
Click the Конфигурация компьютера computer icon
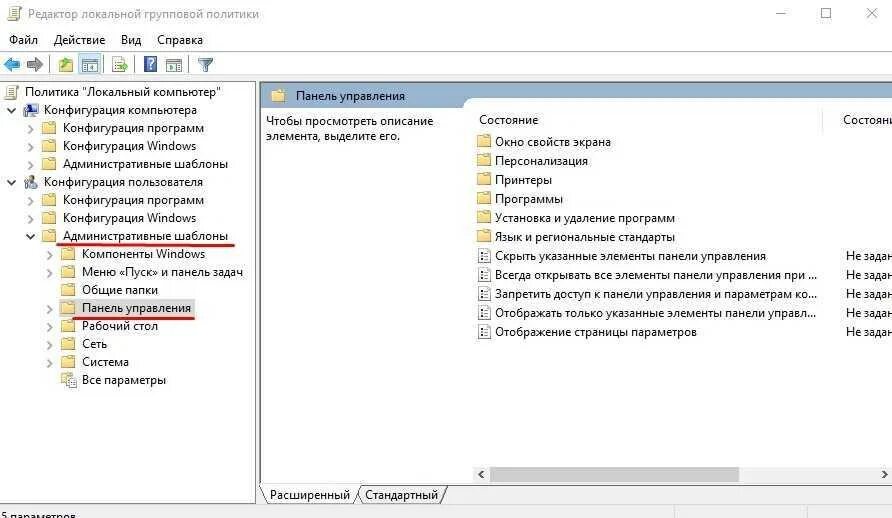[31, 110]
